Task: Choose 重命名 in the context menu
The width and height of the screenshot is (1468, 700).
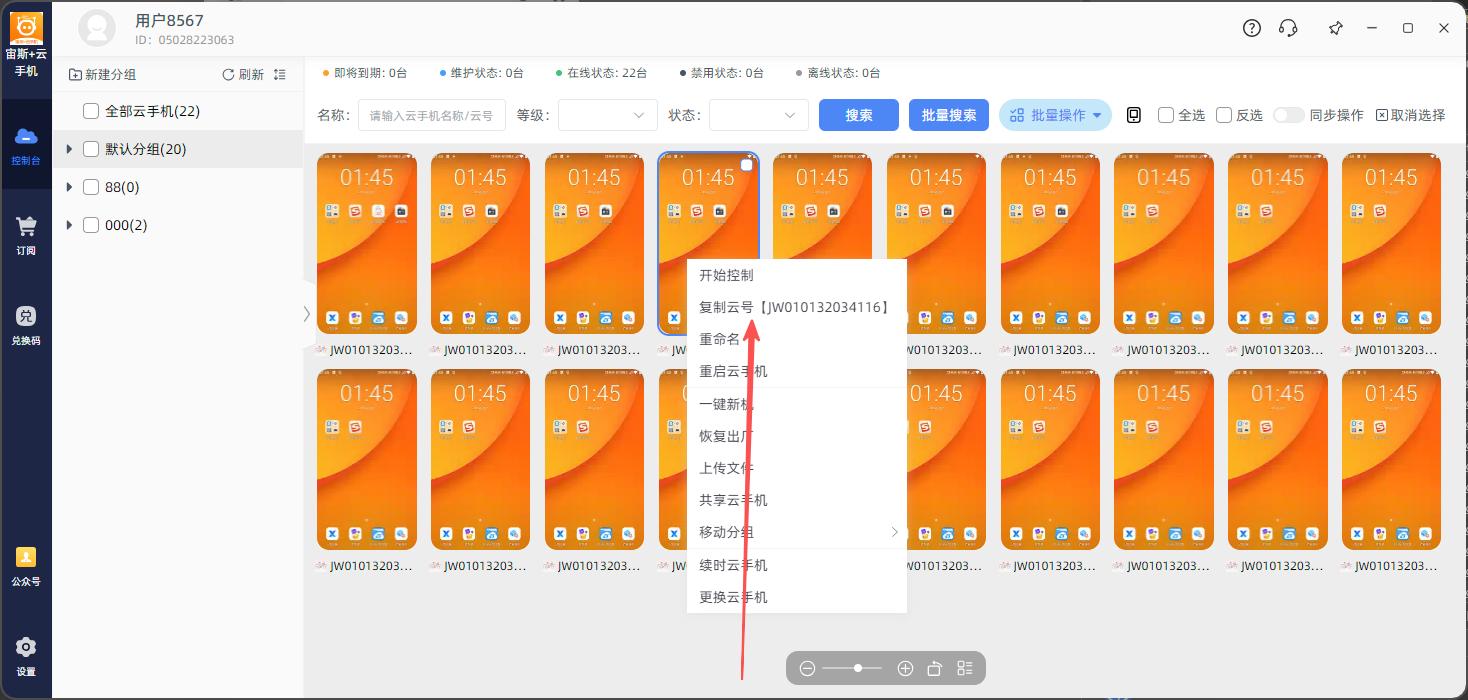Action: [x=797, y=339]
